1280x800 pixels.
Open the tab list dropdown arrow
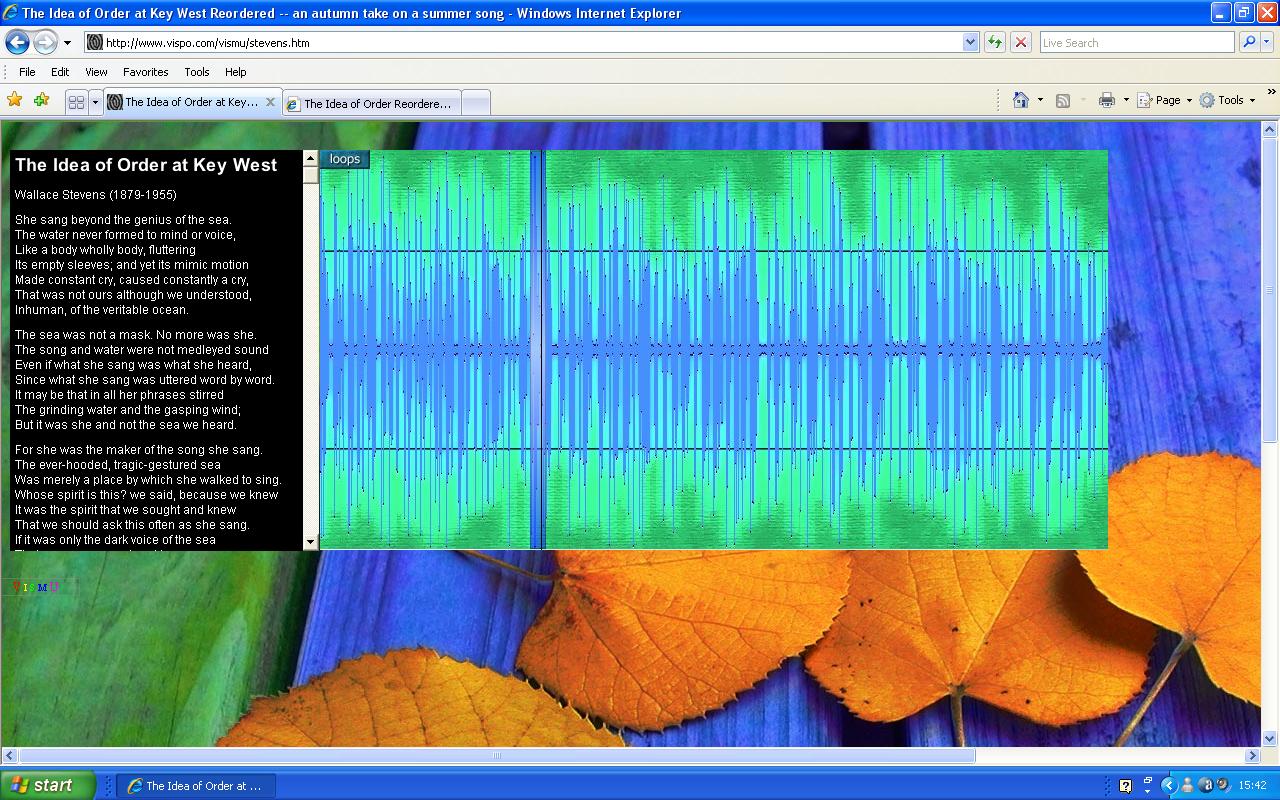point(95,102)
